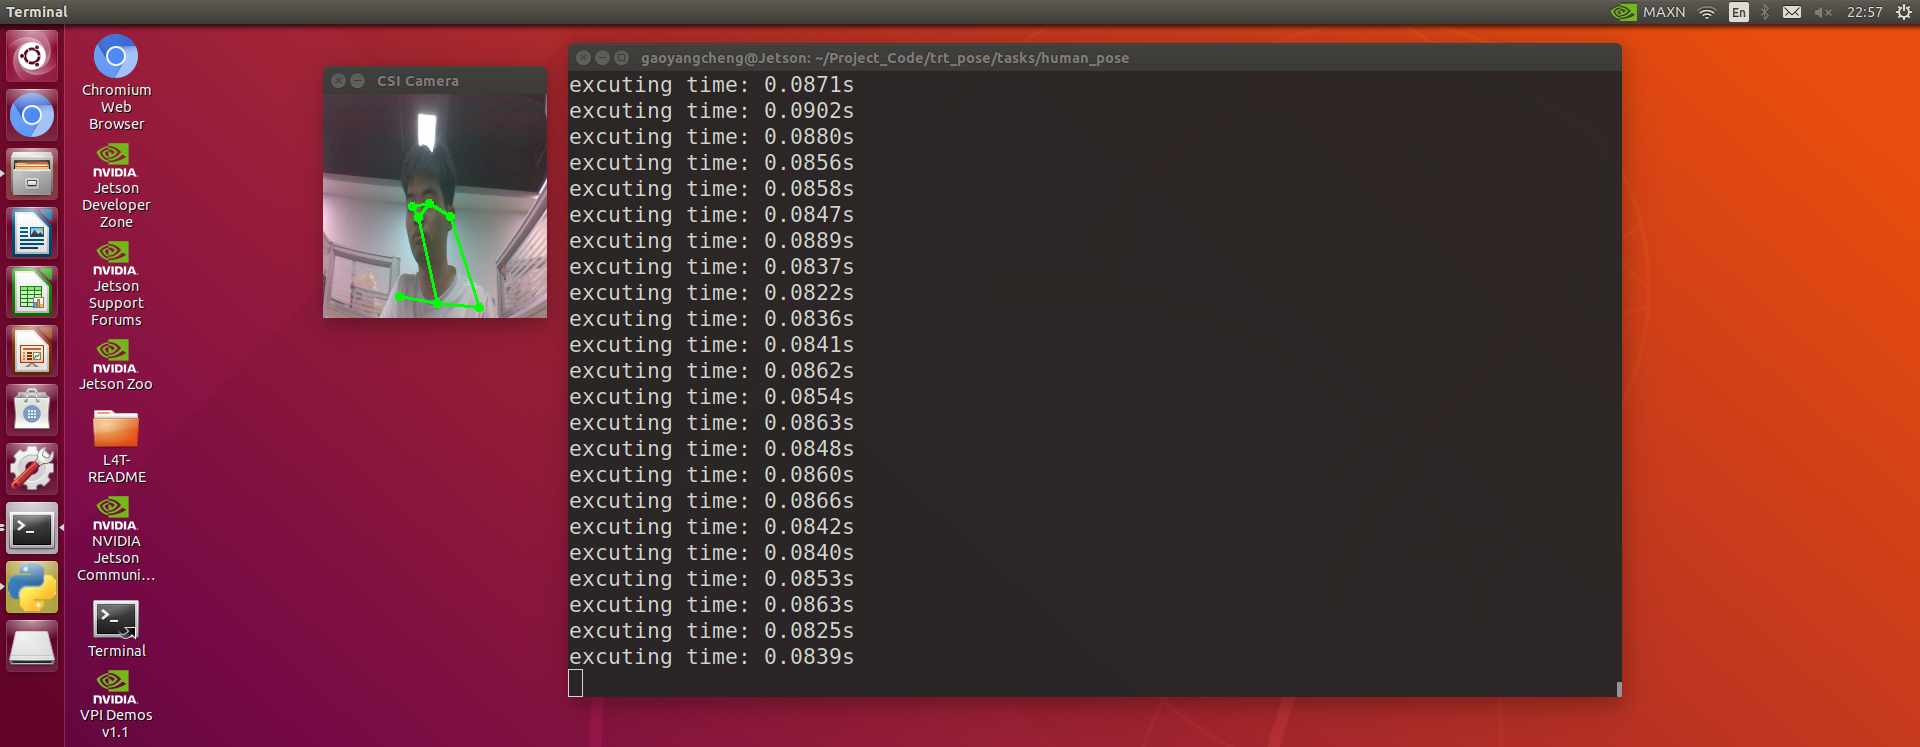Click the Python icon in the launcher
The width and height of the screenshot is (1920, 747).
point(32,587)
